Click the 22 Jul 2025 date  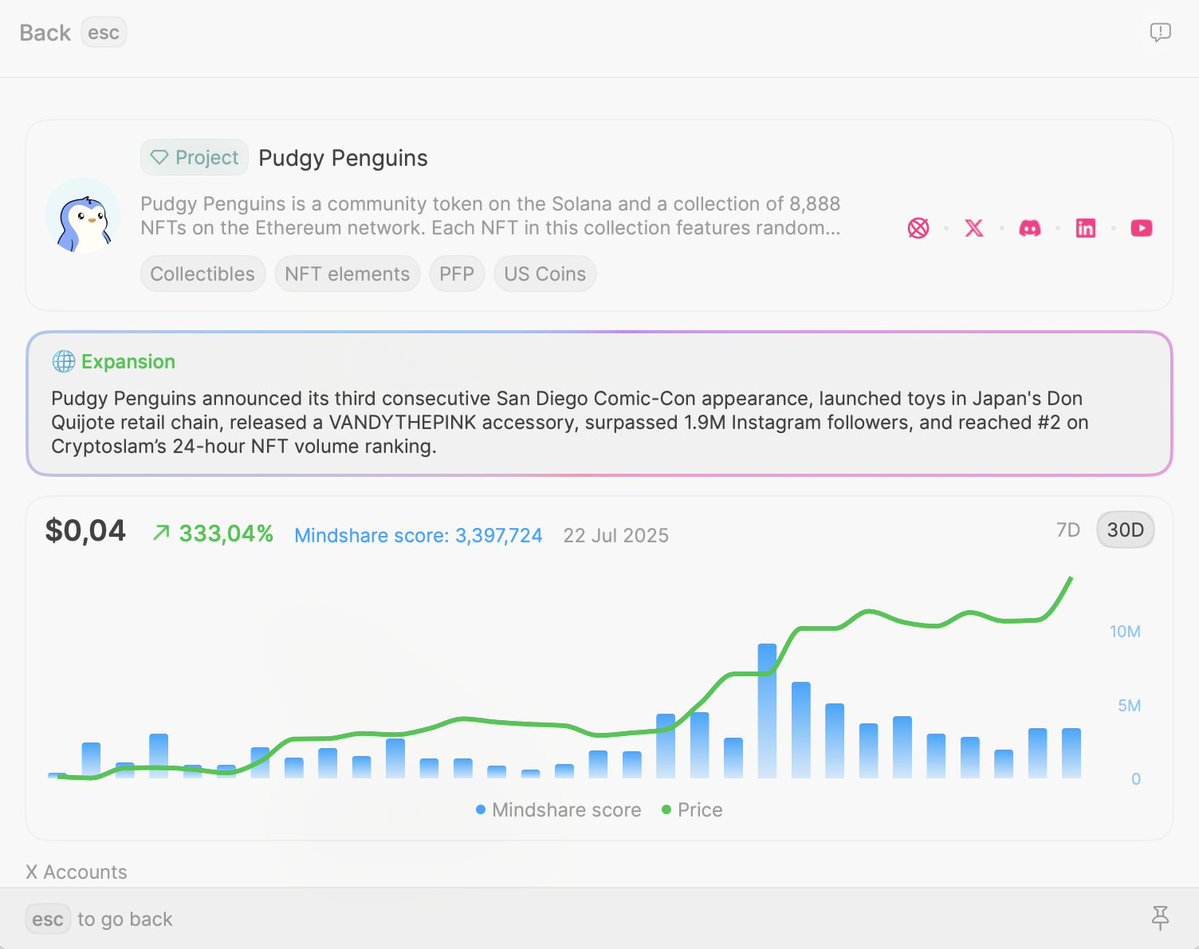616,535
